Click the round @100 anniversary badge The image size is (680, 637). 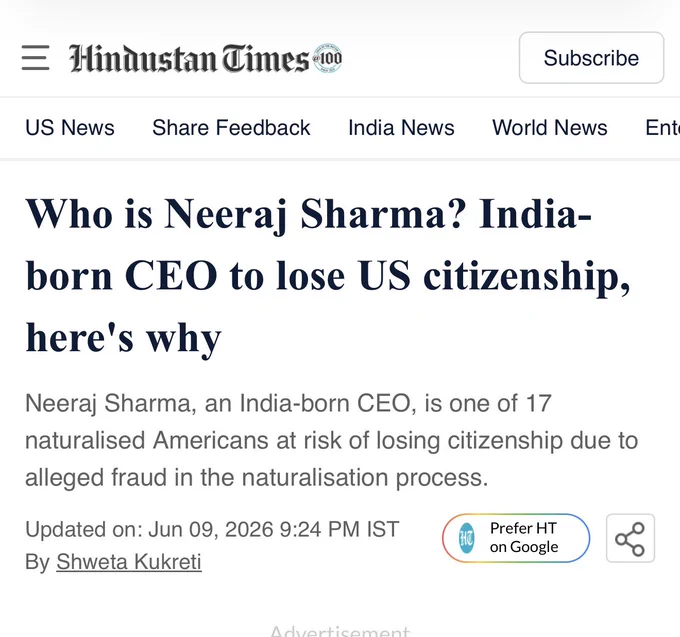327,58
